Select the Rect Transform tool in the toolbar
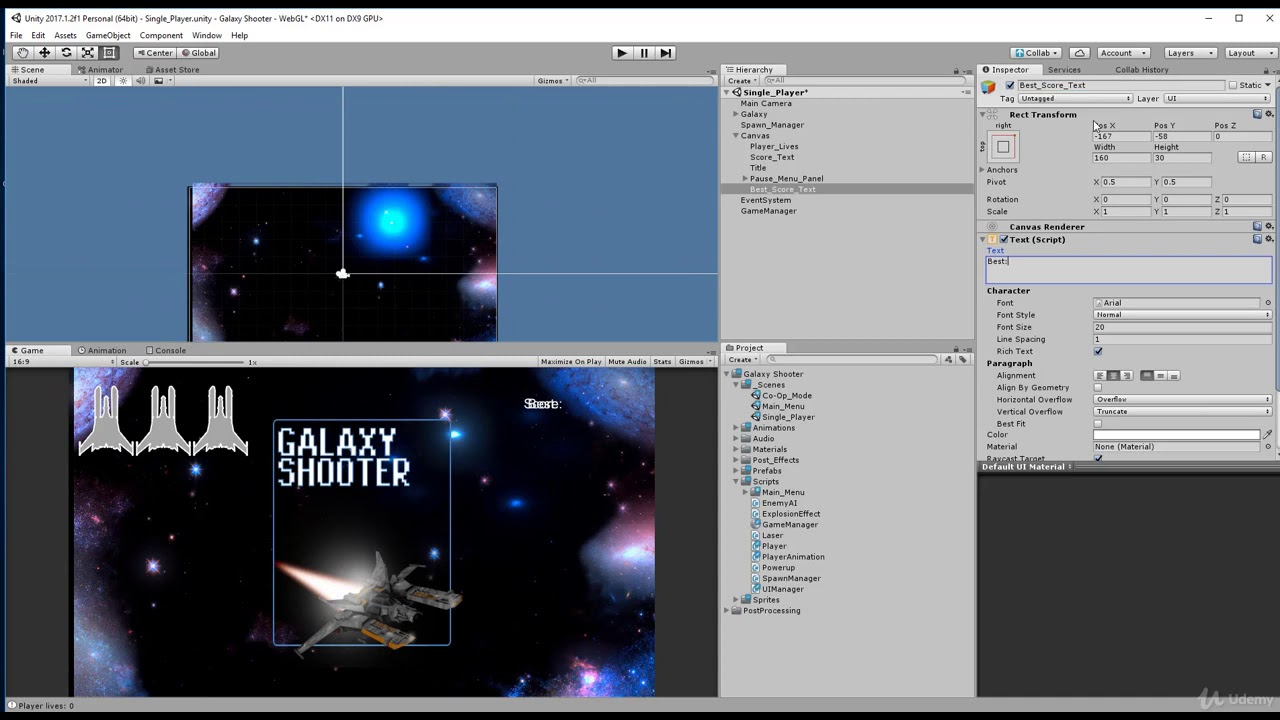The image size is (1280, 720). pyautogui.click(x=110, y=53)
